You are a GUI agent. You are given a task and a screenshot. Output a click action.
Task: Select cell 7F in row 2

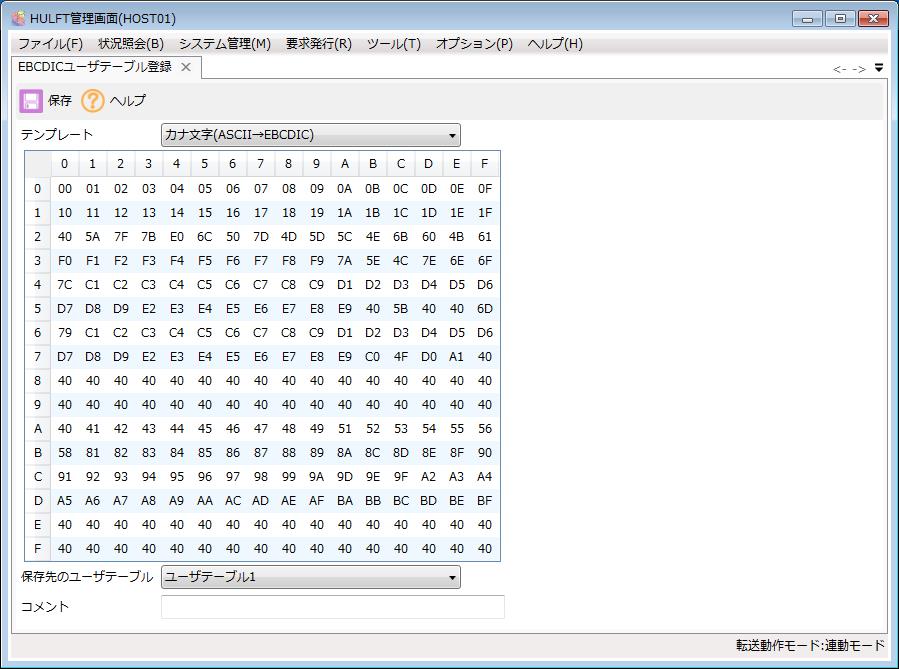point(121,237)
